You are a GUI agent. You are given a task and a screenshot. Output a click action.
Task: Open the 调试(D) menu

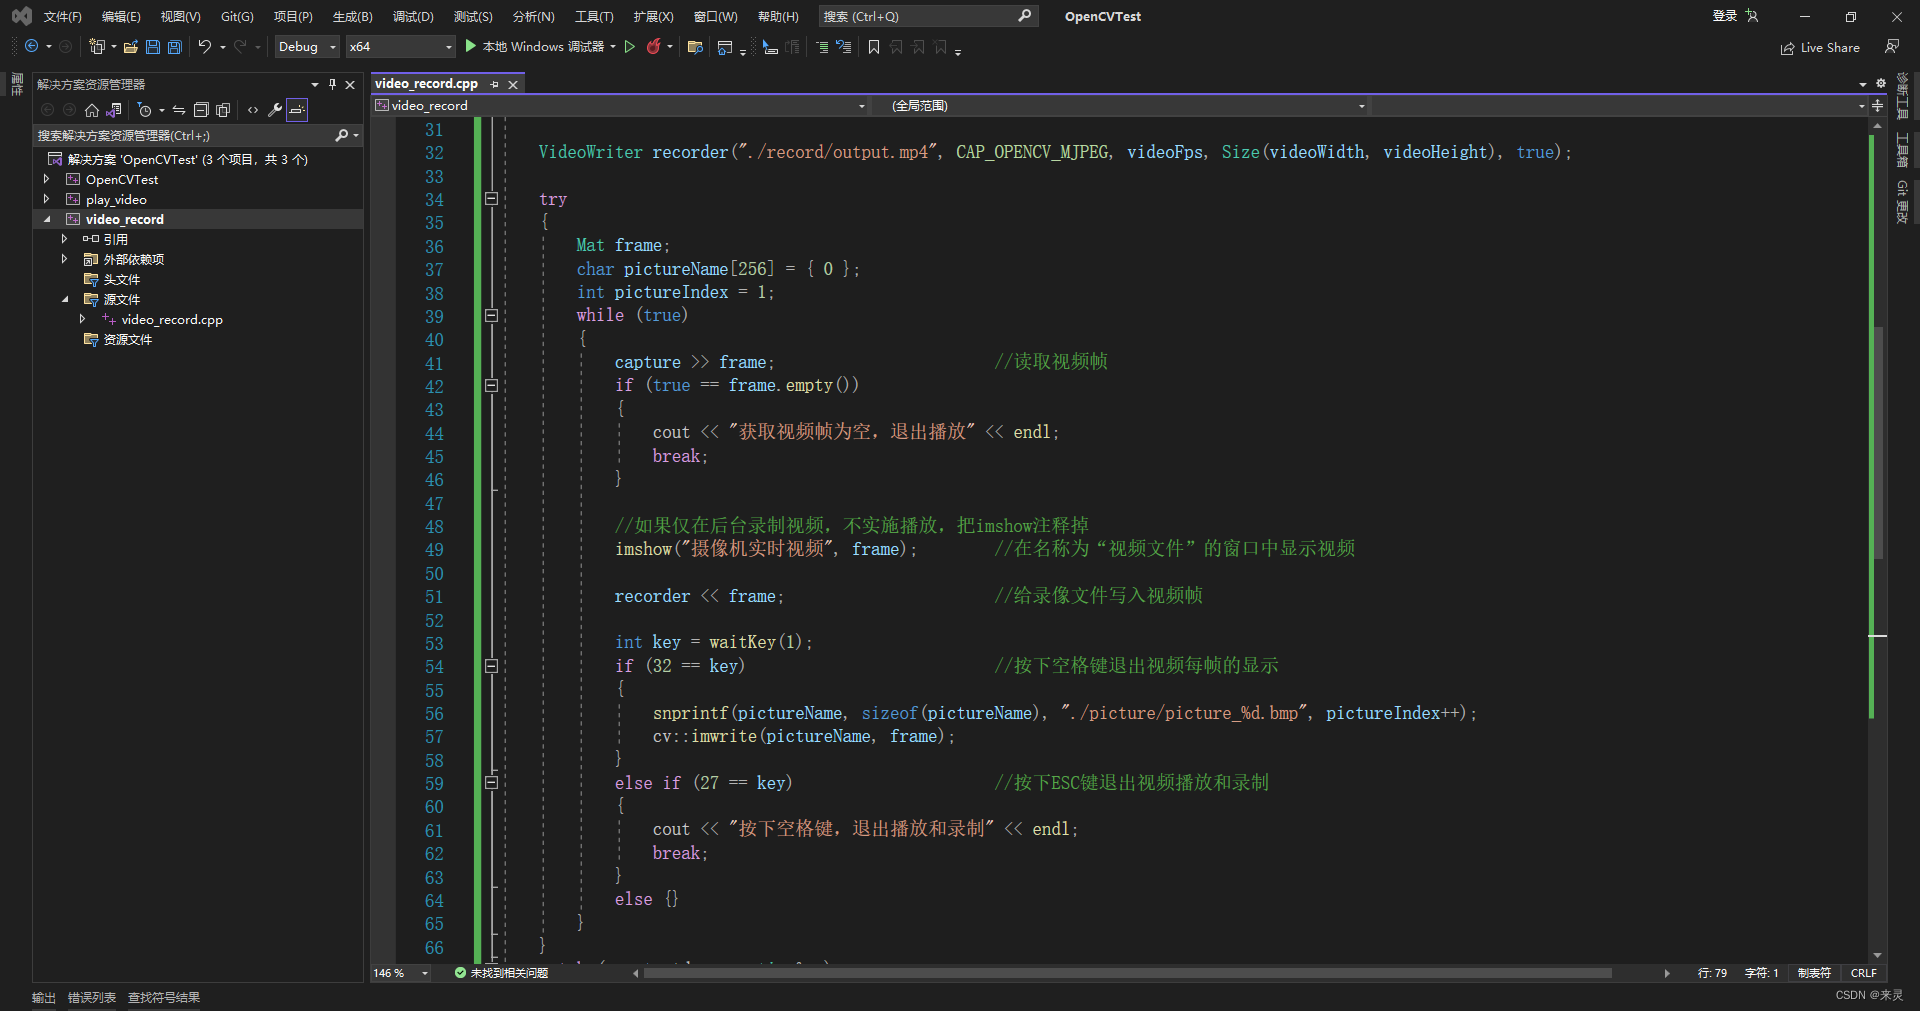(413, 16)
